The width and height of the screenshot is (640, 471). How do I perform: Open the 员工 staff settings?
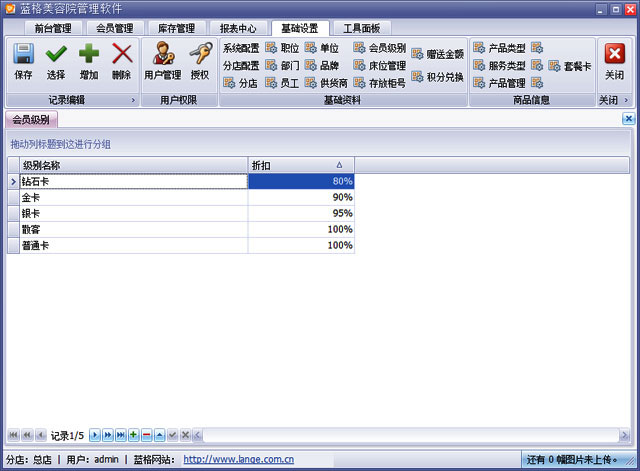pos(282,83)
